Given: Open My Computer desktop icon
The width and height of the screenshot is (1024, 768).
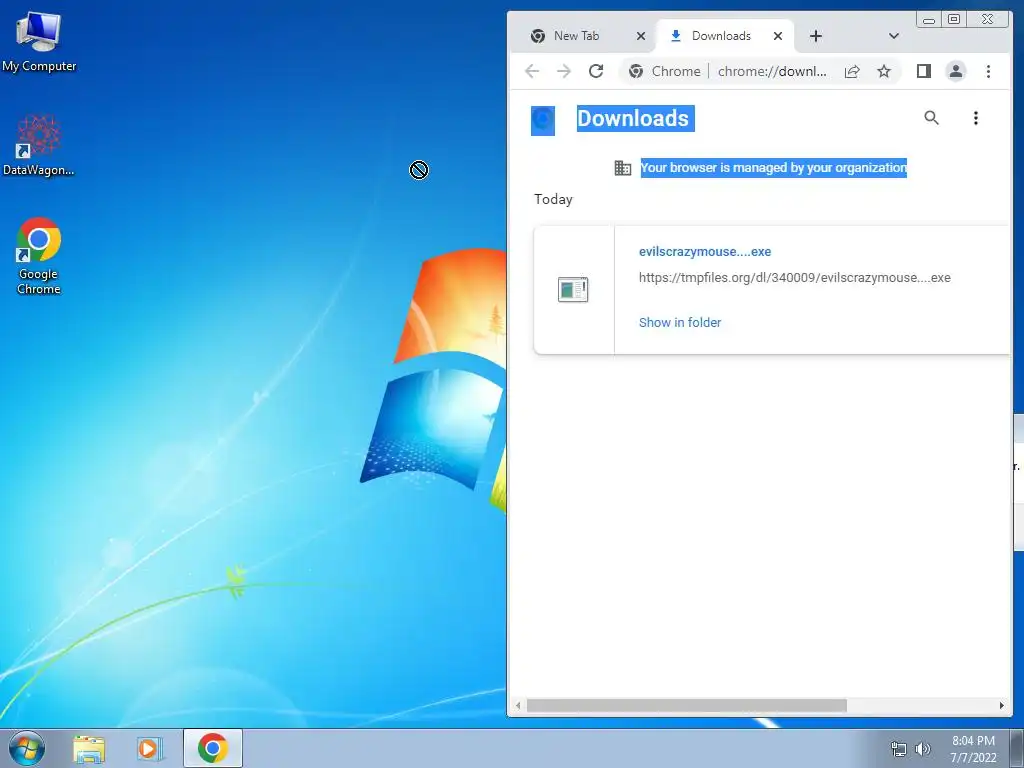Looking at the screenshot, I should (x=39, y=41).
